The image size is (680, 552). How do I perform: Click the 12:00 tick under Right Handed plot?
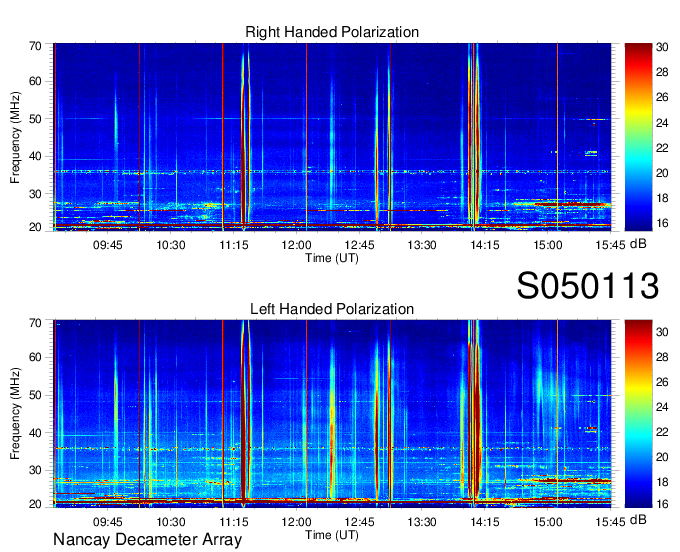click(x=297, y=245)
